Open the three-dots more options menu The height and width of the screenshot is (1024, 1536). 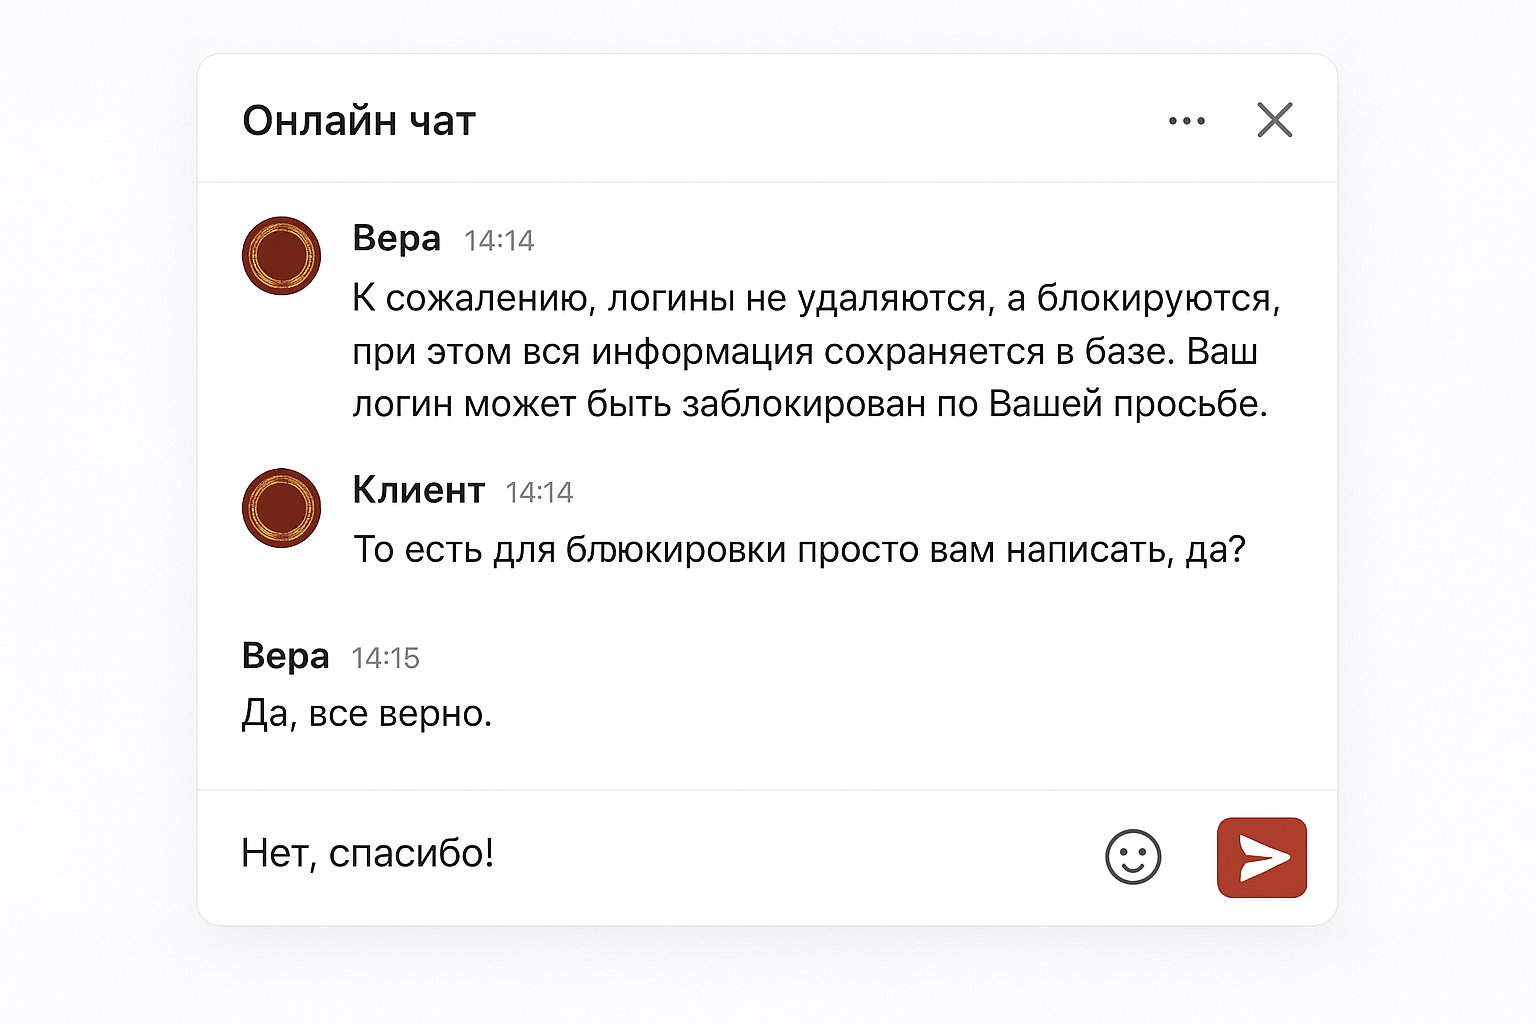coord(1187,121)
